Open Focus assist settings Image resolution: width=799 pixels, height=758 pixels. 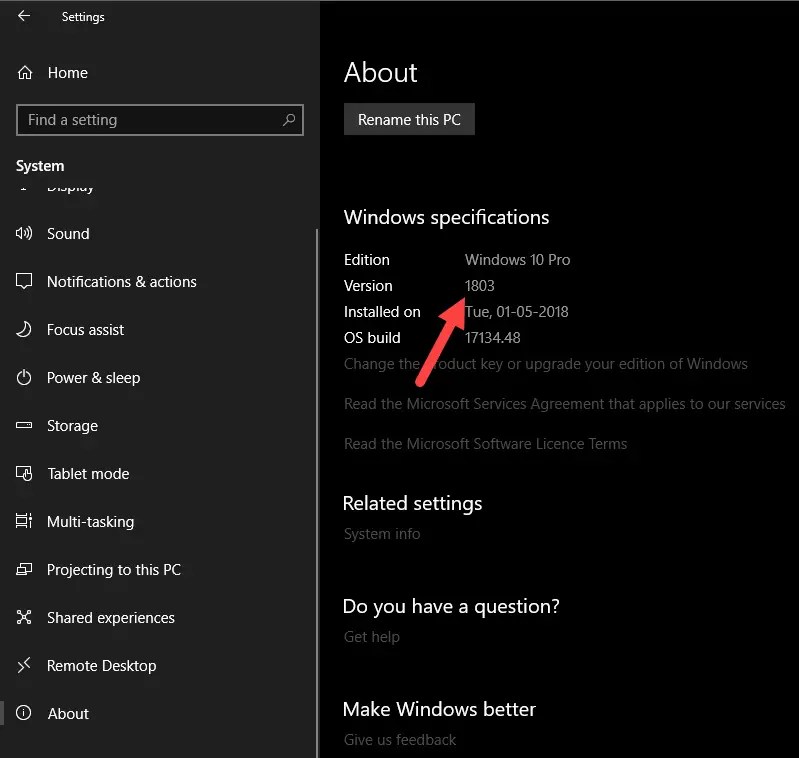tap(85, 330)
